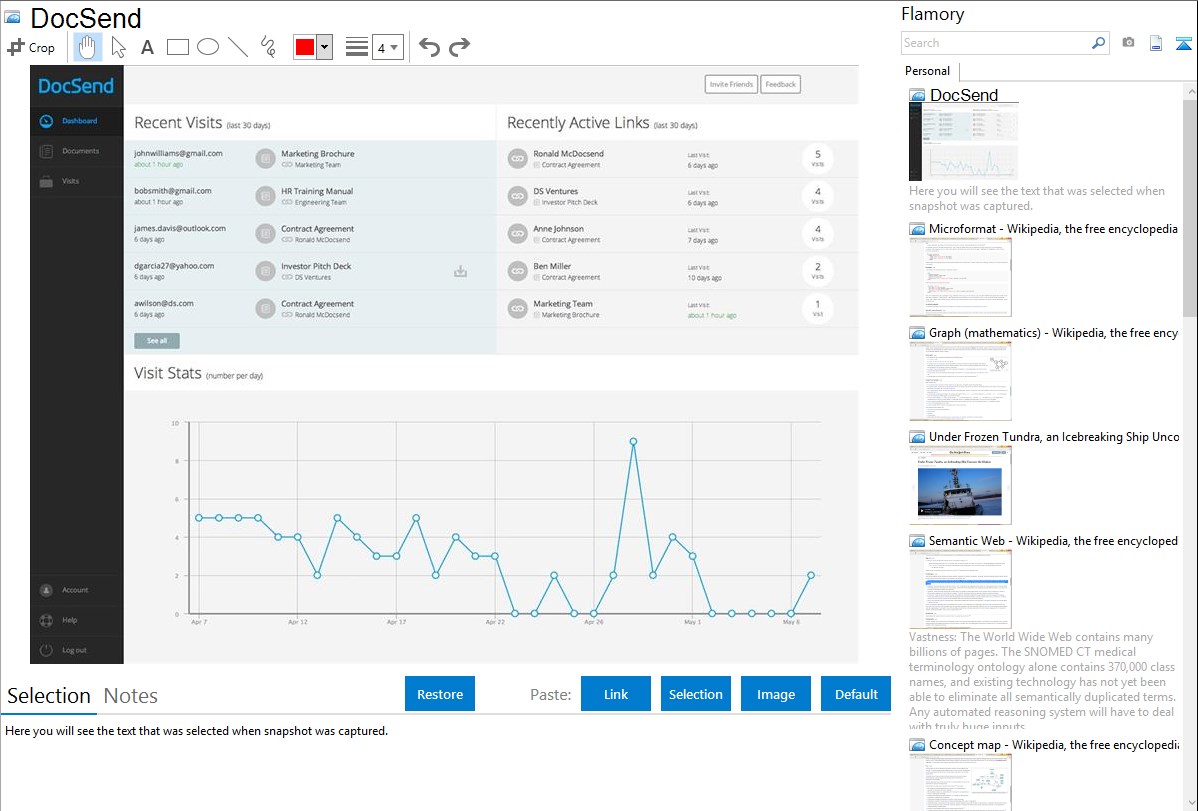Click the Feedback button

[780, 84]
